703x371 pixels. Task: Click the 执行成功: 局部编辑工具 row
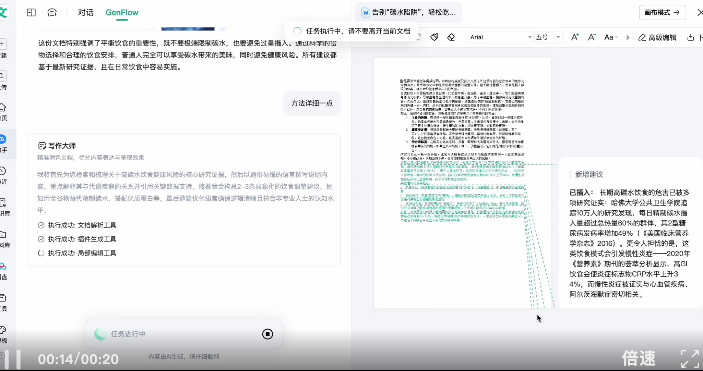point(77,253)
